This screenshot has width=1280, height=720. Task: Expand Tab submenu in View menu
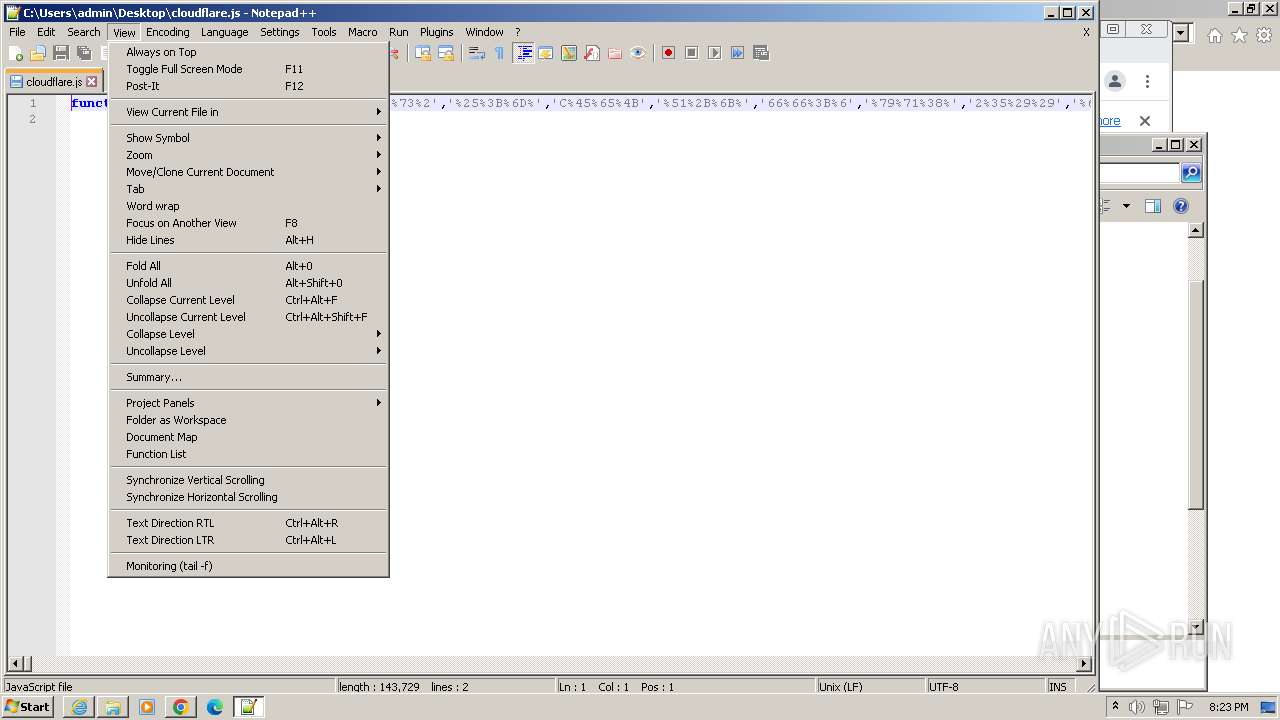248,189
